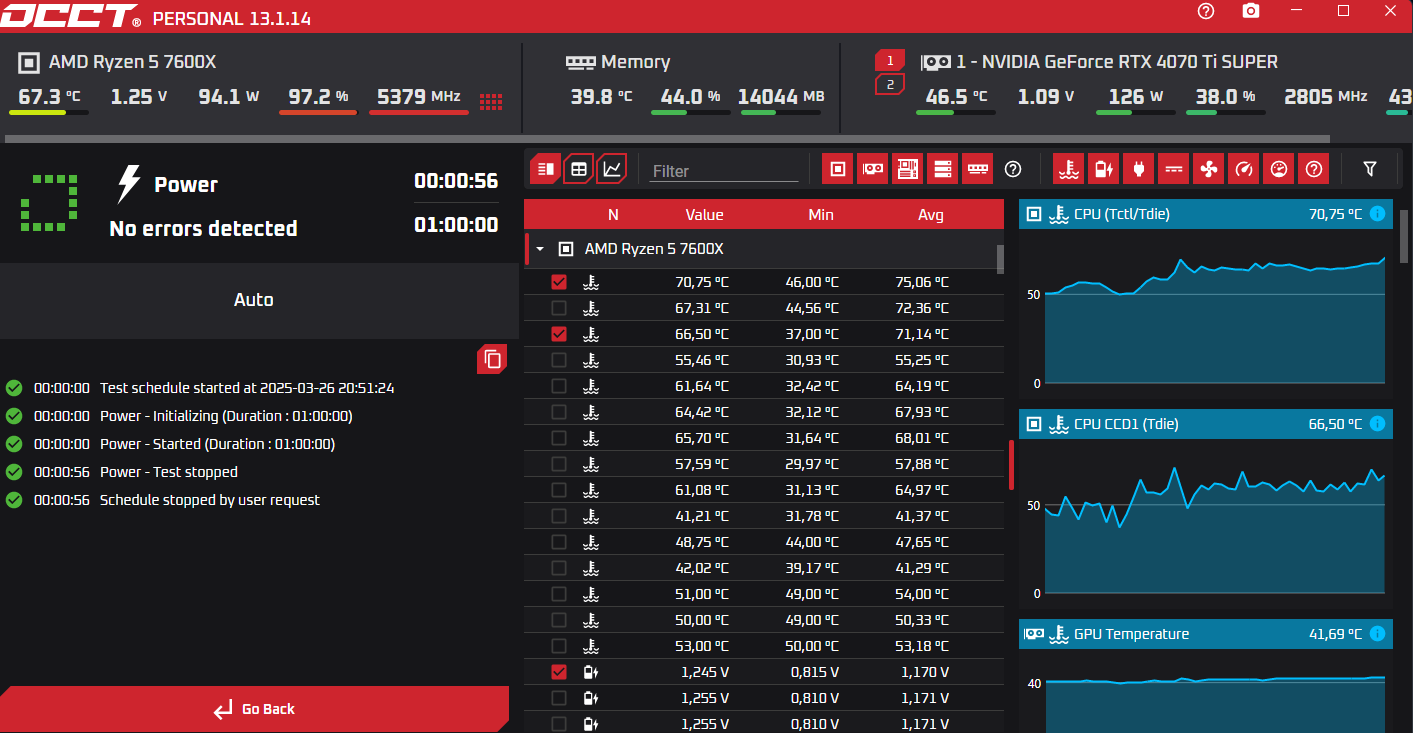Switch to table-only monitoring view
Screen dimensions: 1413x733
coord(578,169)
